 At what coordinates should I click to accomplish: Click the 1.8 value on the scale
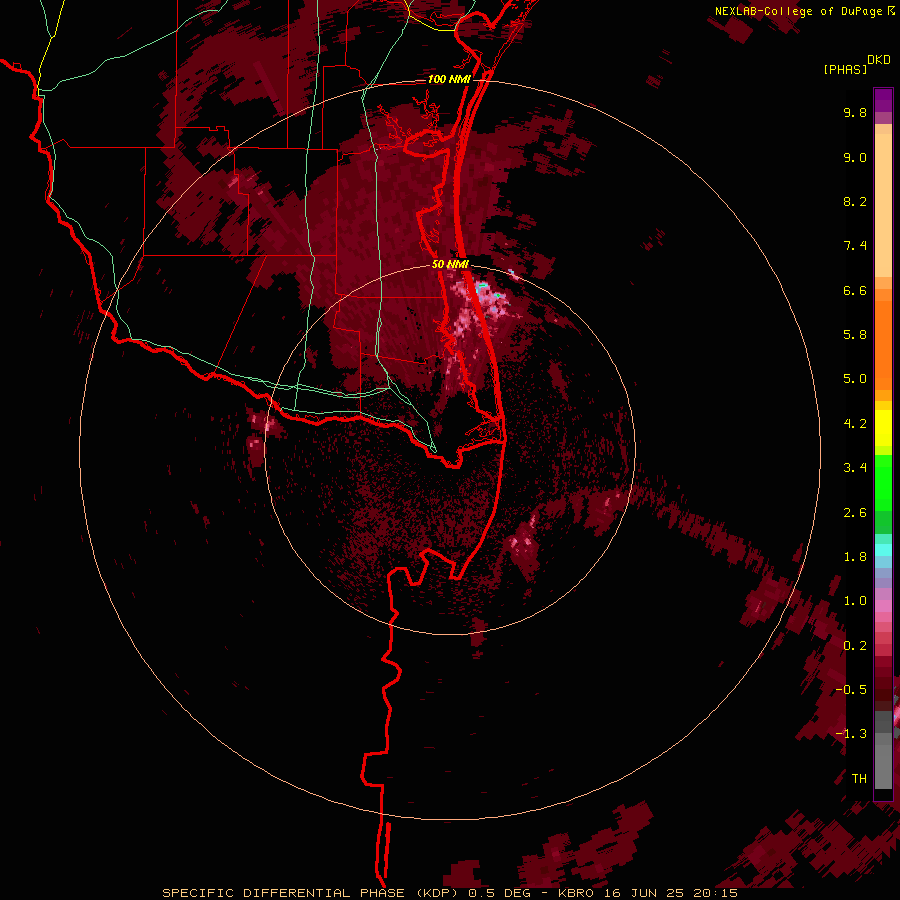[855, 557]
